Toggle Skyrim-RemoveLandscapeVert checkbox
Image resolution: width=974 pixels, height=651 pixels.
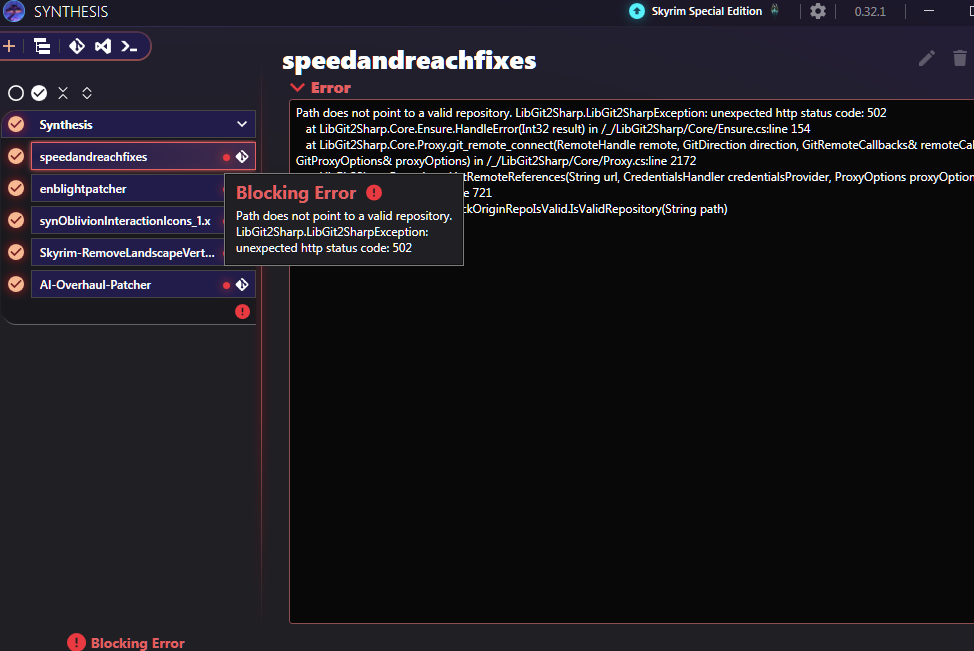pyautogui.click(x=16, y=252)
